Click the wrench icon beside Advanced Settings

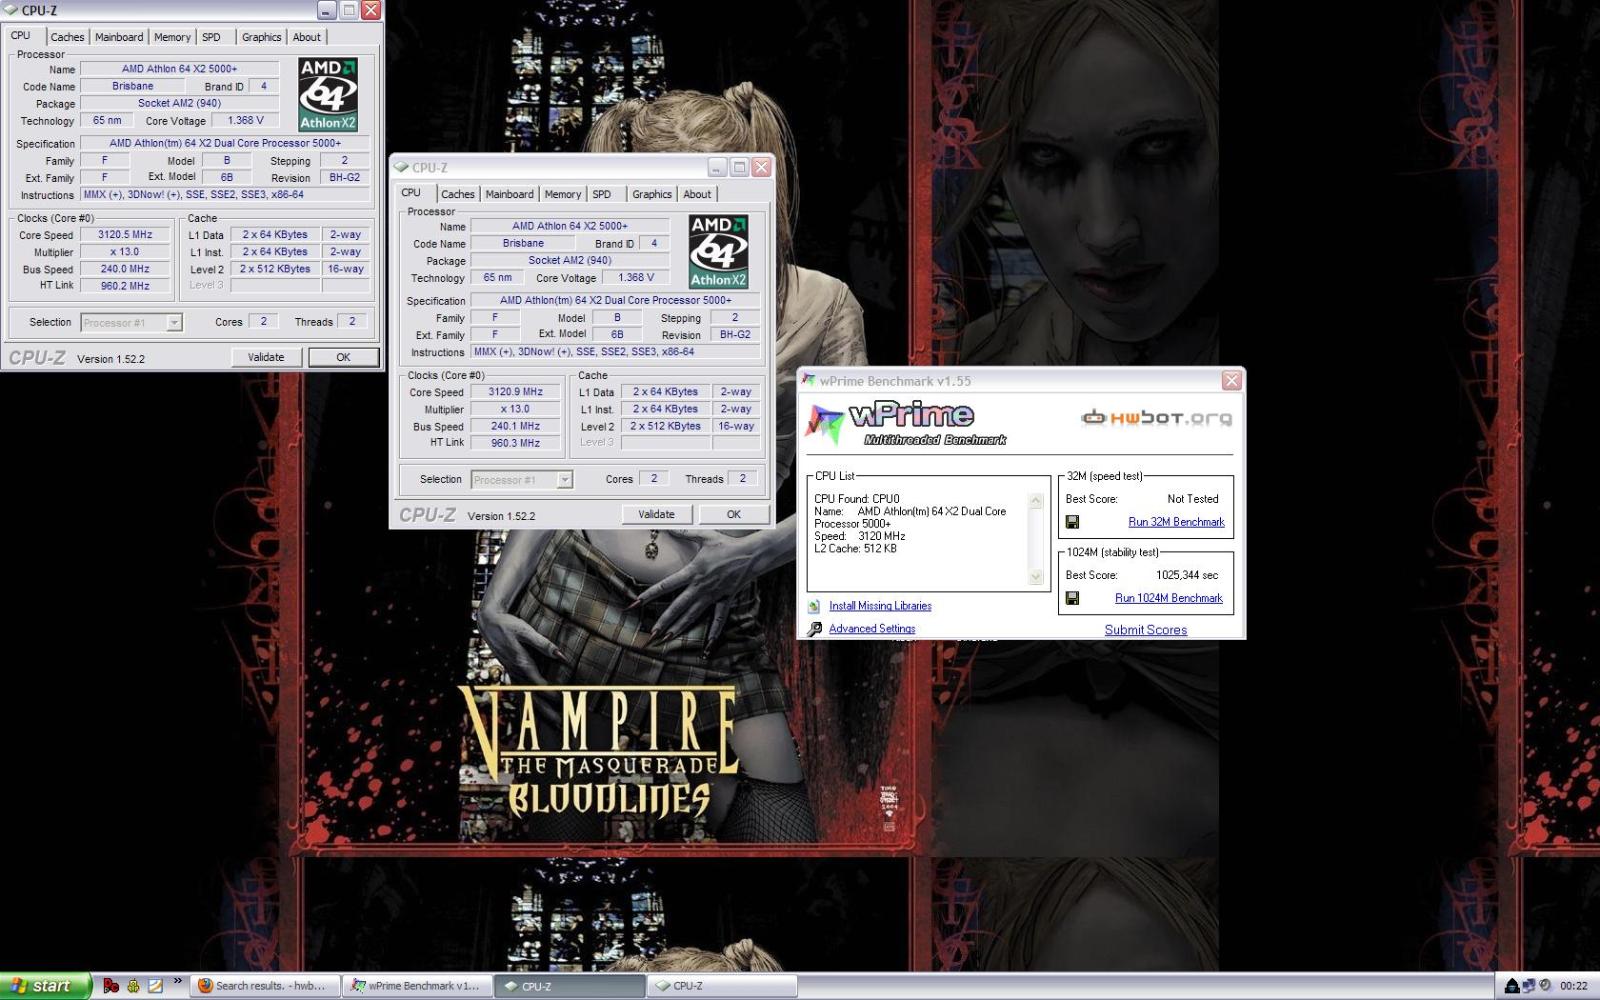(814, 629)
